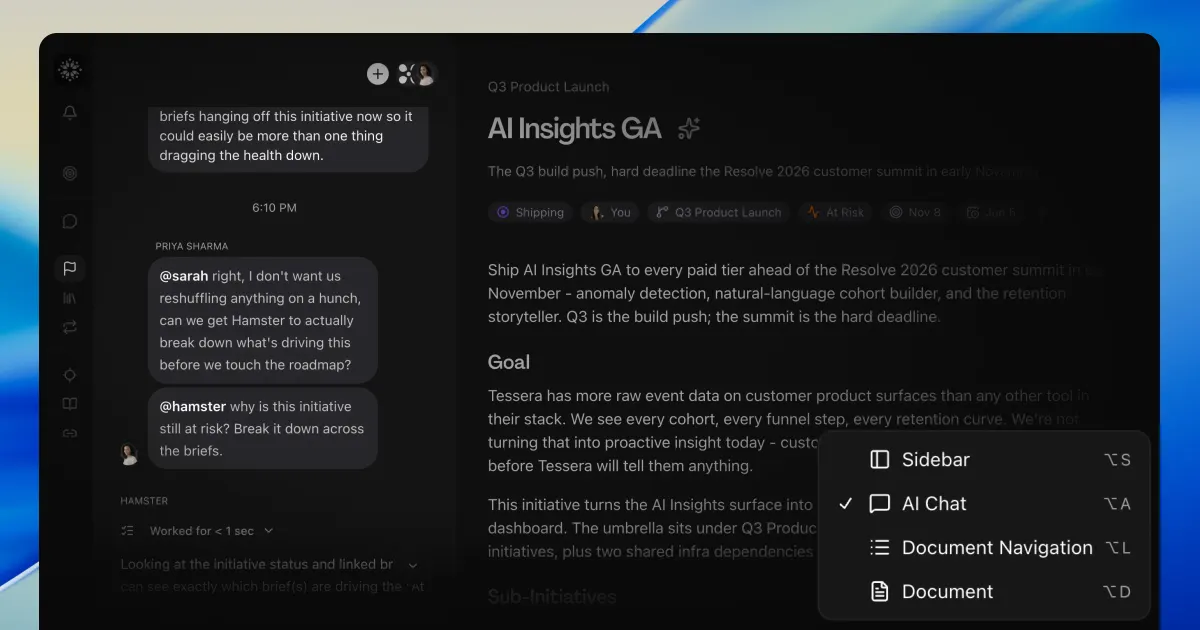
Task: Toggle the checked AI Chat menu item
Action: (x=984, y=504)
